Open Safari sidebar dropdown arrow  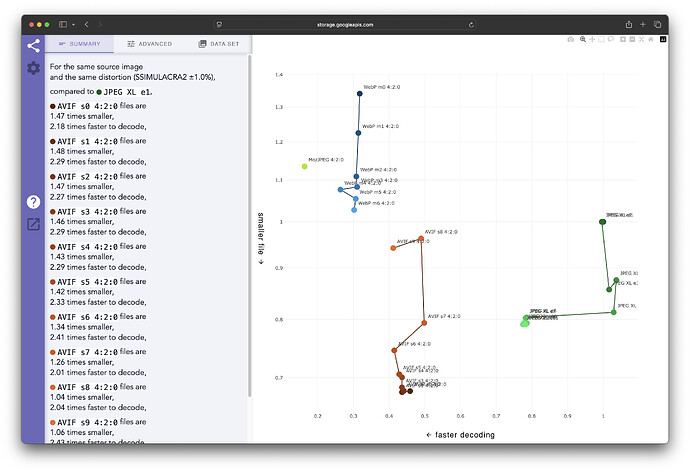point(73,25)
